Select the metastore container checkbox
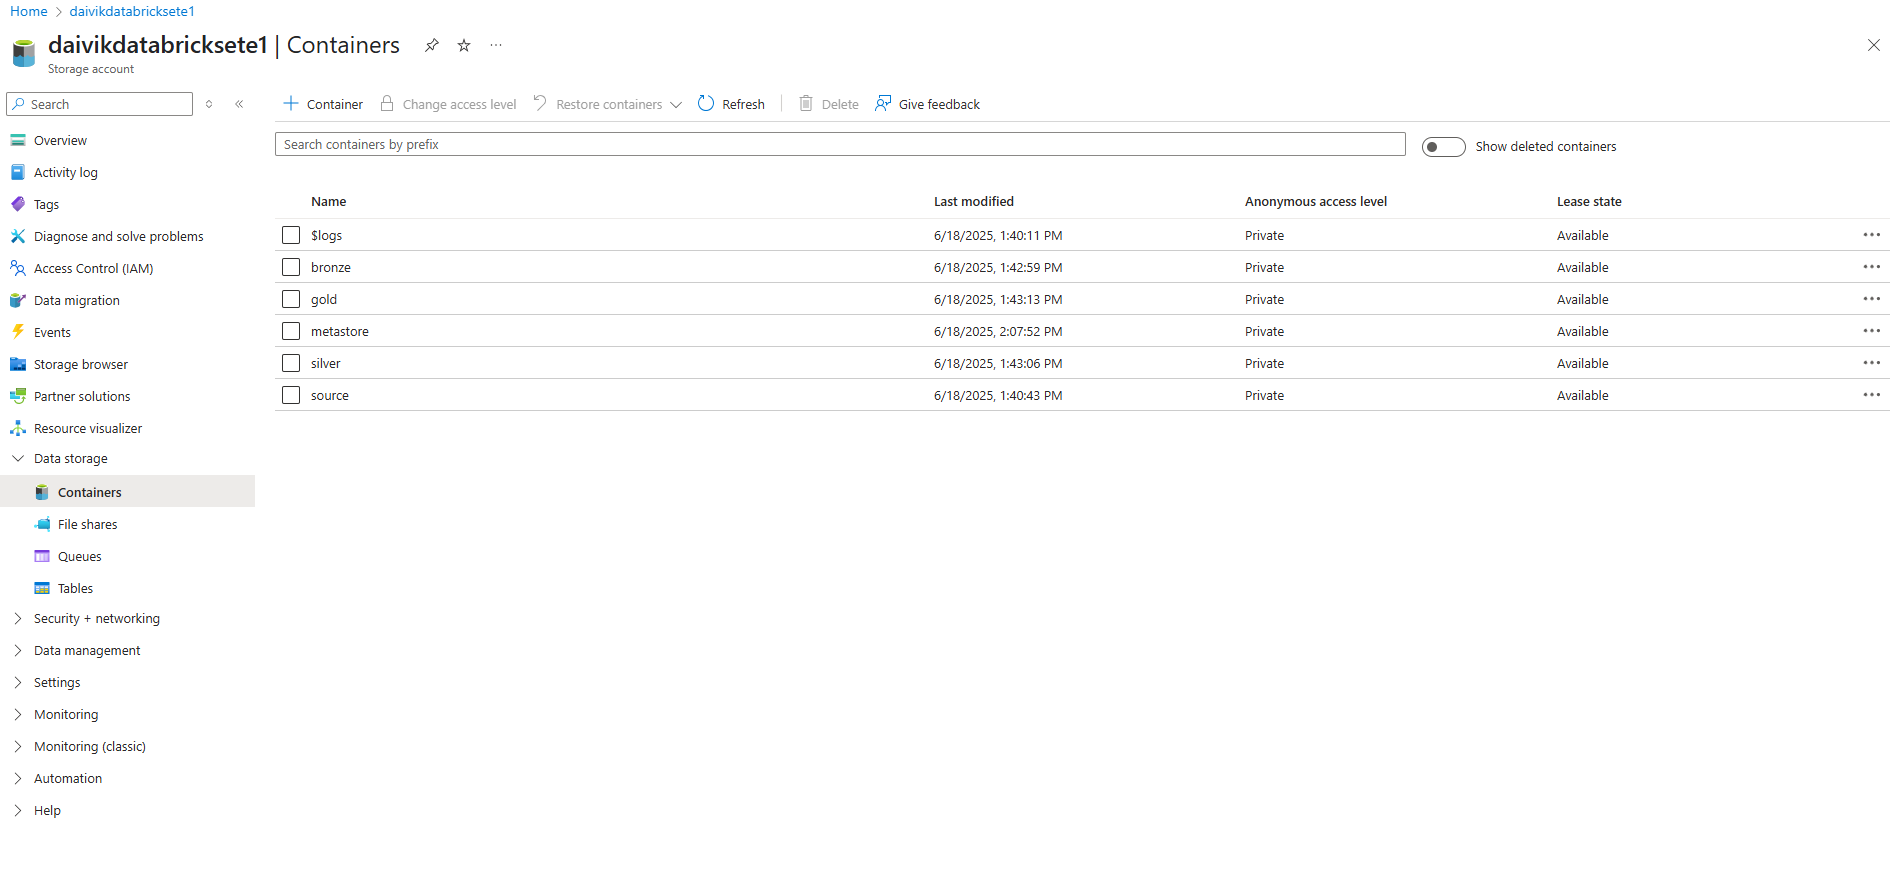Screen dimensions: 1901x873 291,331
